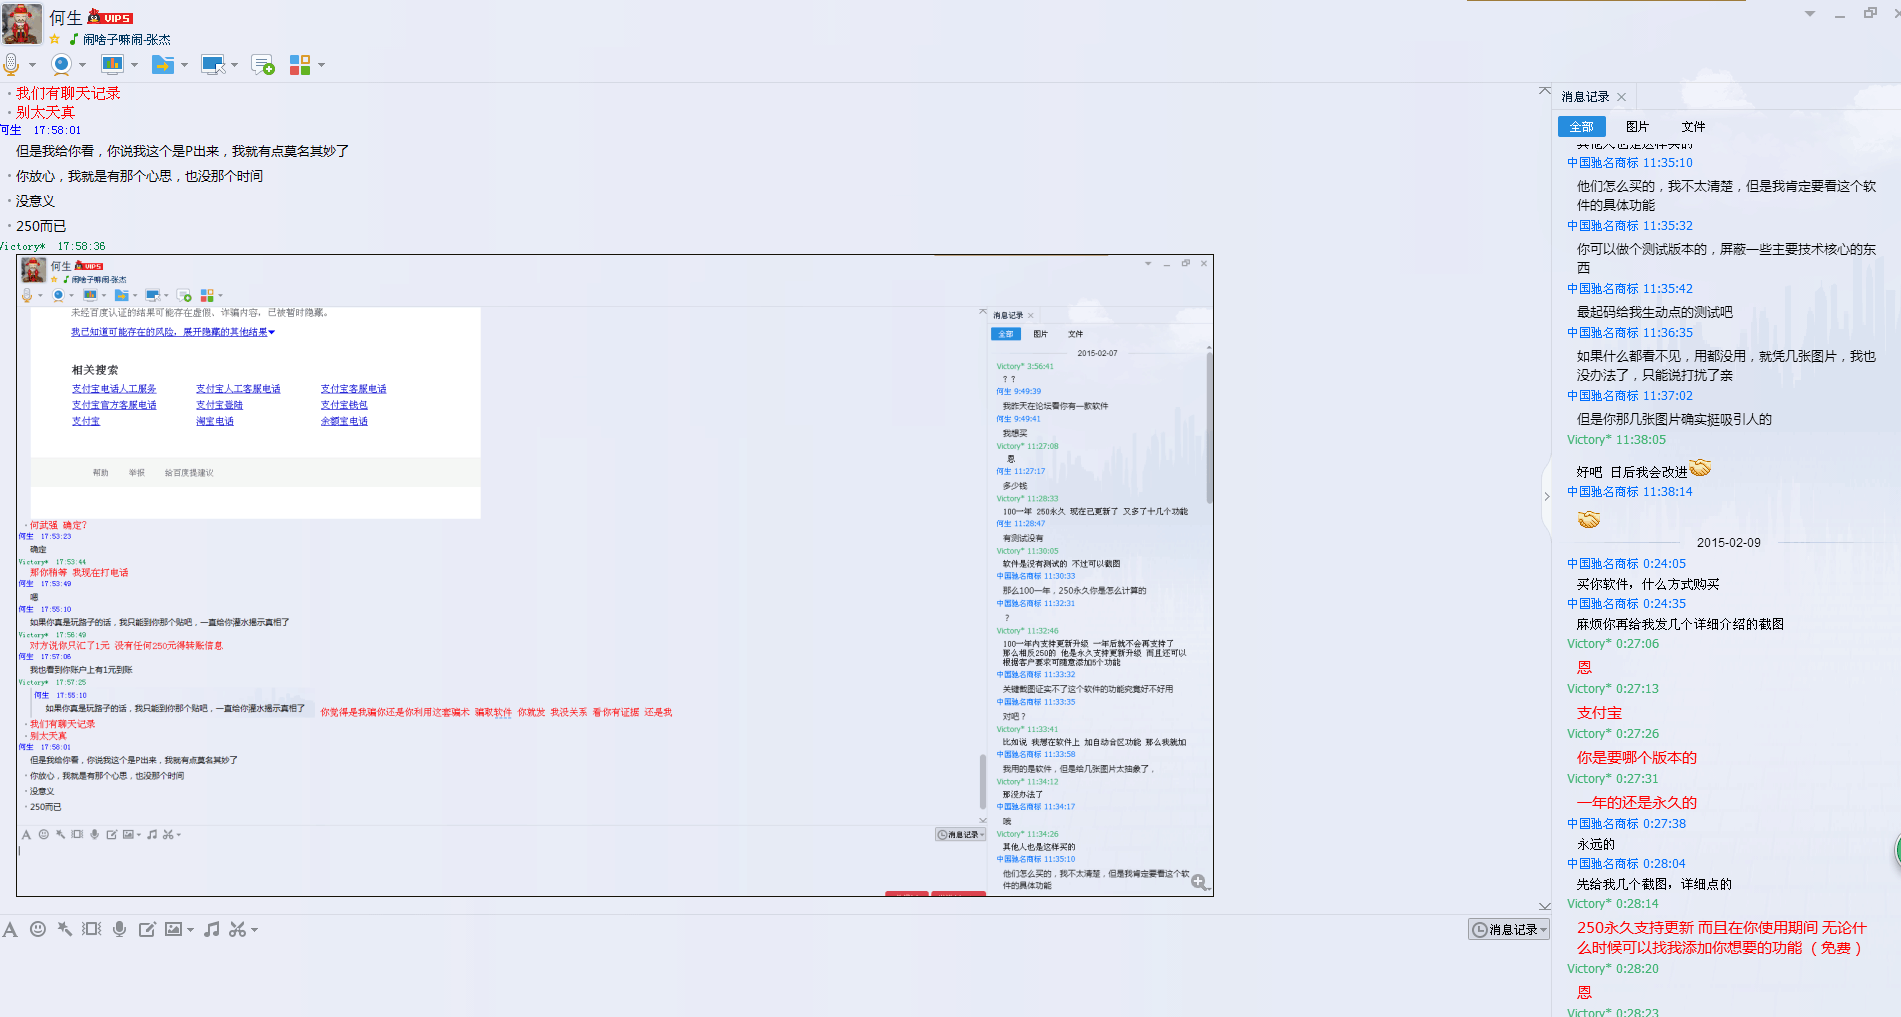Click the red history message 支付宝
This screenshot has height=1017, width=1901.
(x=1599, y=713)
